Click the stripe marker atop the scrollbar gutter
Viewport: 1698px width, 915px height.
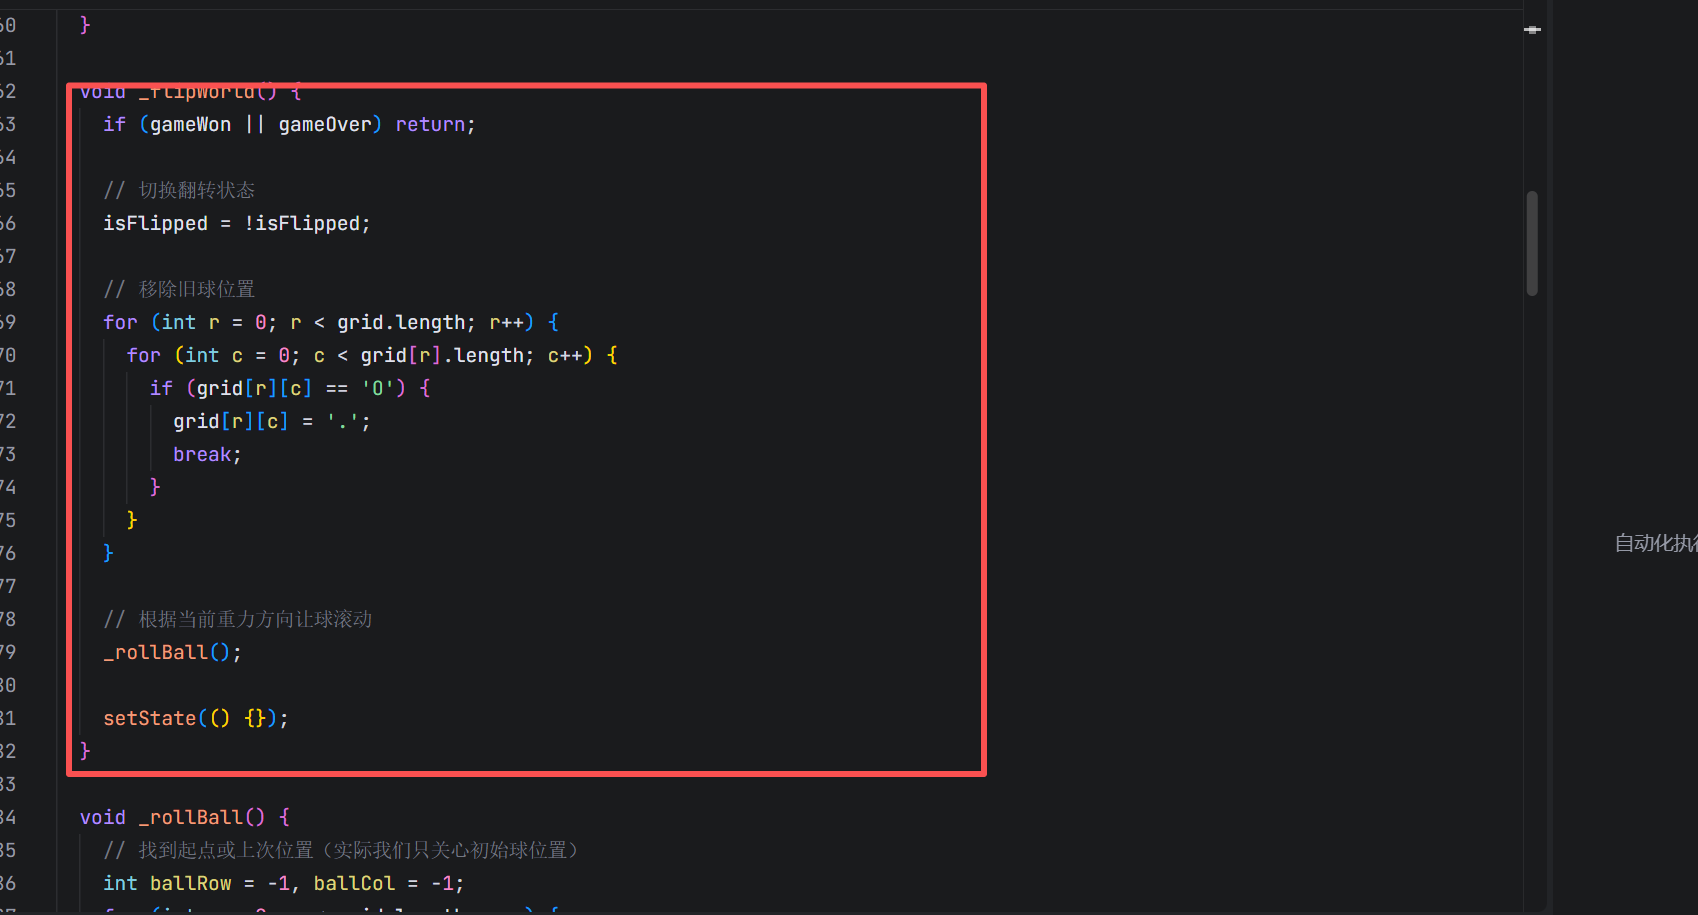click(1532, 30)
